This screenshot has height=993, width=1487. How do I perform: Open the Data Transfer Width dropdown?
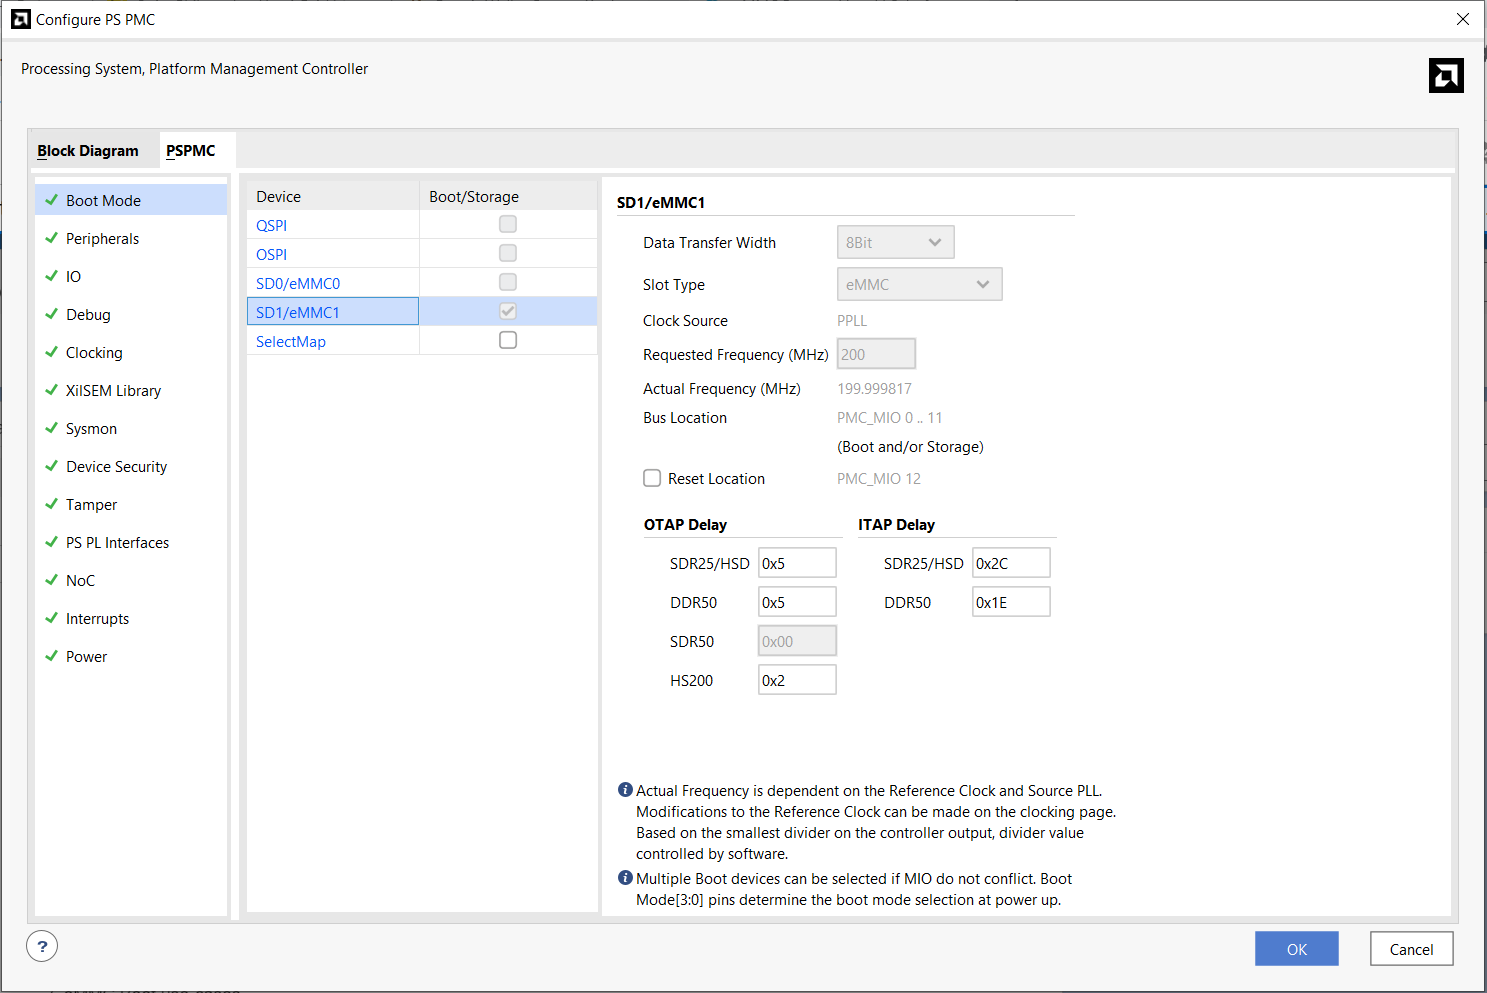coord(895,242)
